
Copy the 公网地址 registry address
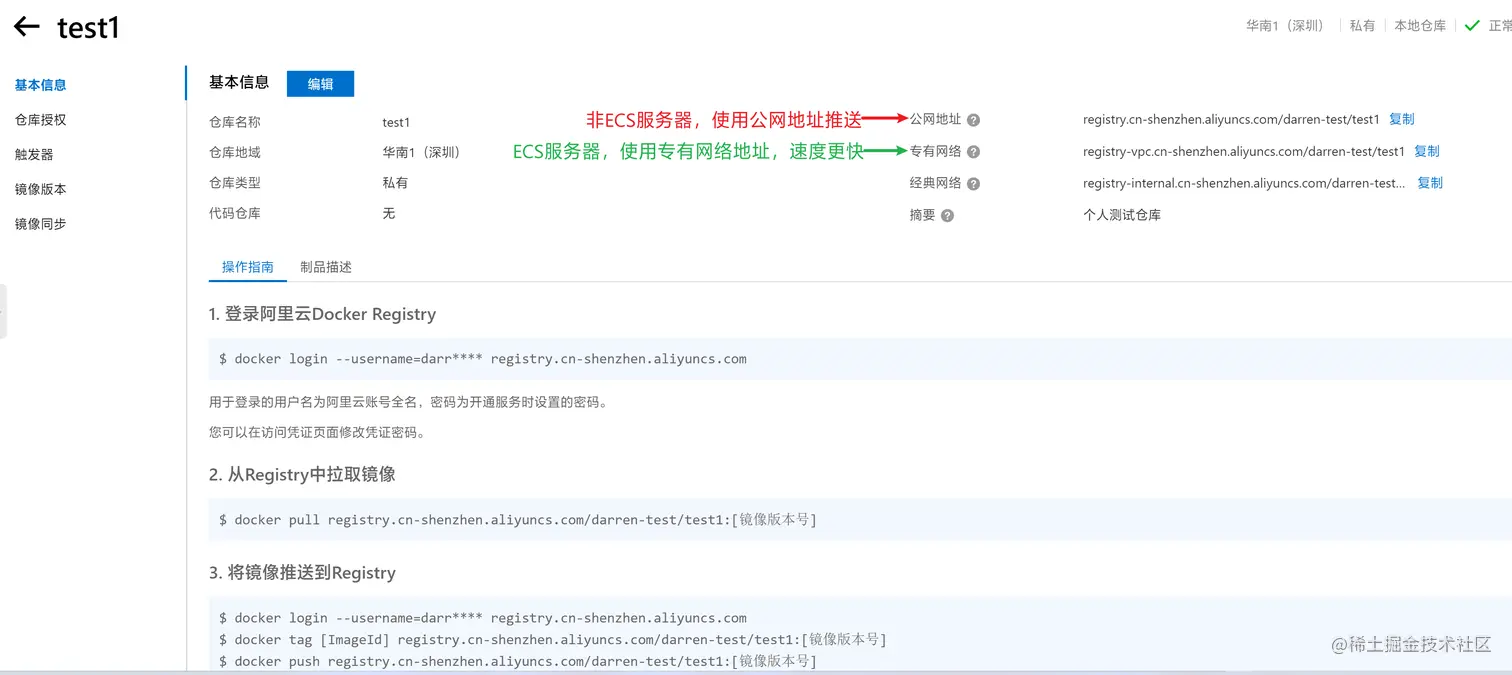point(1401,119)
